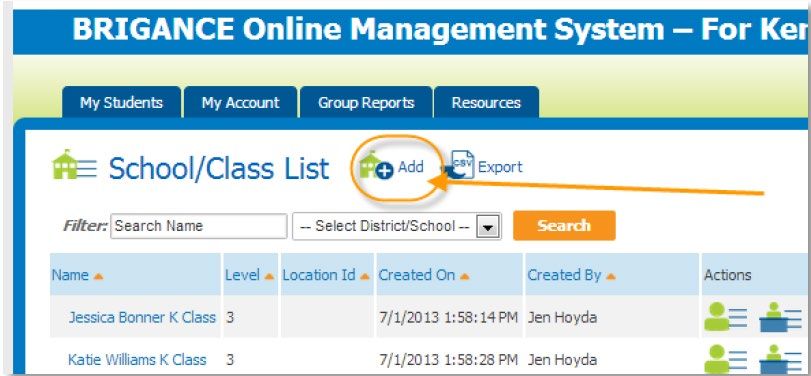Image resolution: width=811 pixels, height=376 pixels.
Task: Open student list icon for Jessica Bonner K Class
Action: tap(726, 317)
